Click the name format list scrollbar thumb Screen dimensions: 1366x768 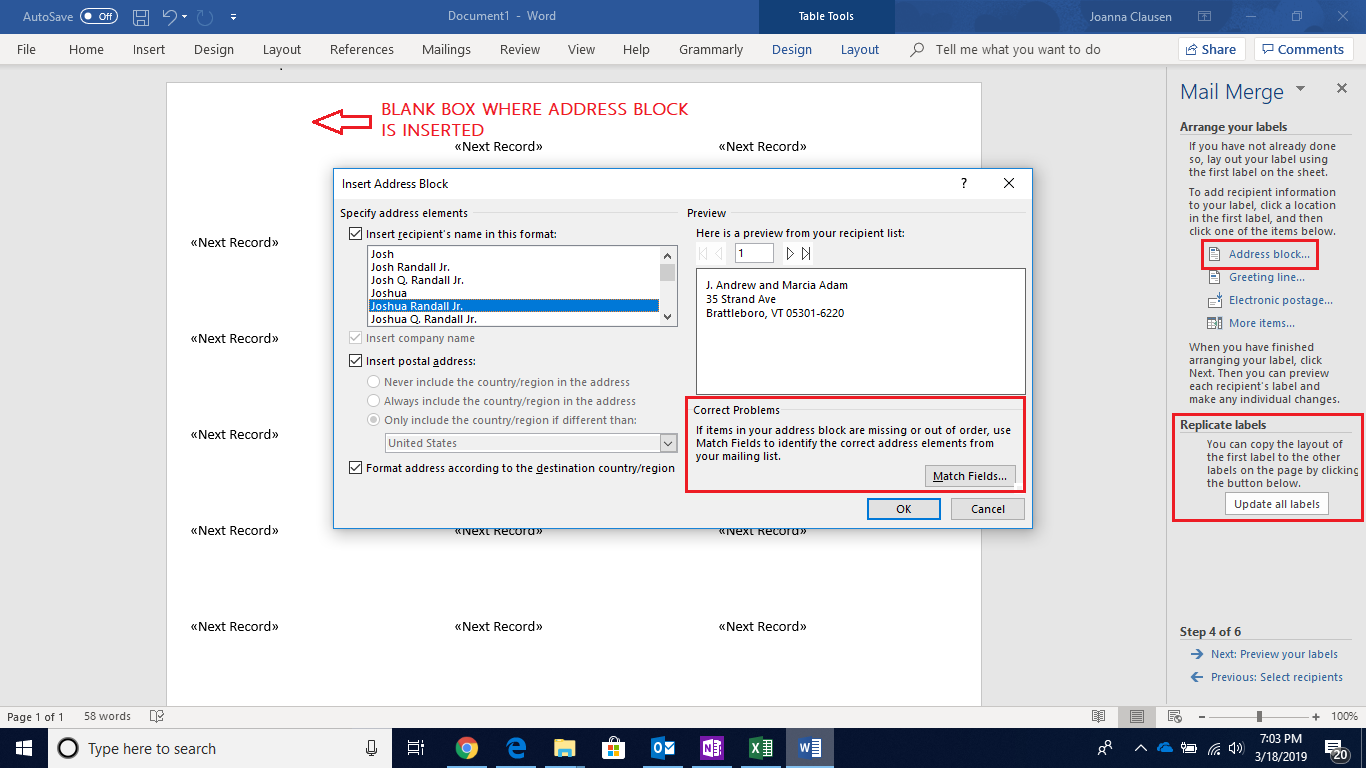point(668,272)
